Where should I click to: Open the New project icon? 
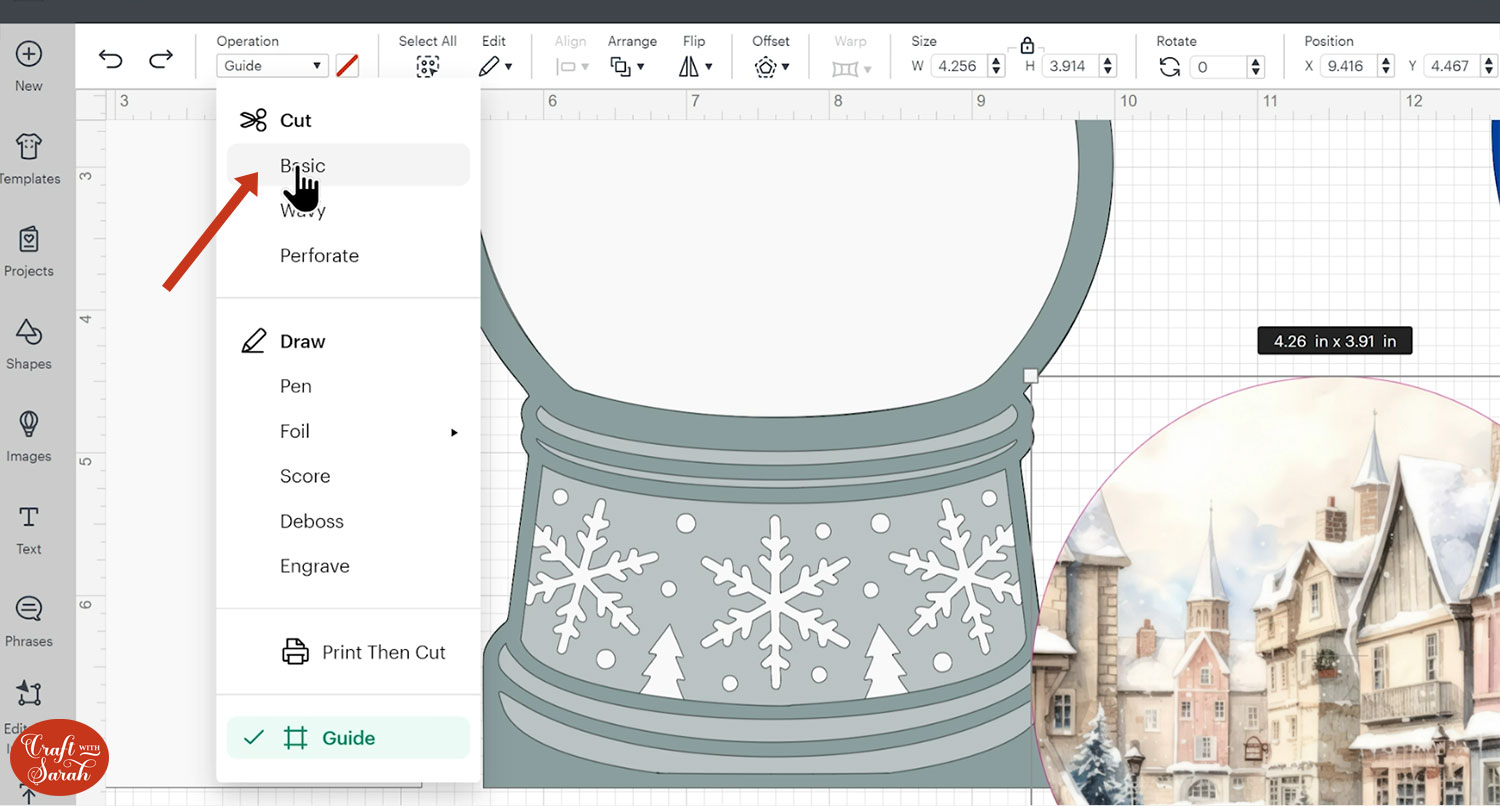click(29, 54)
